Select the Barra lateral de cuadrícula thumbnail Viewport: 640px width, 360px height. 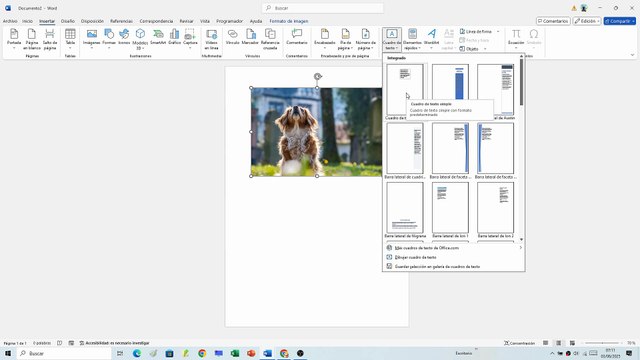[405, 149]
